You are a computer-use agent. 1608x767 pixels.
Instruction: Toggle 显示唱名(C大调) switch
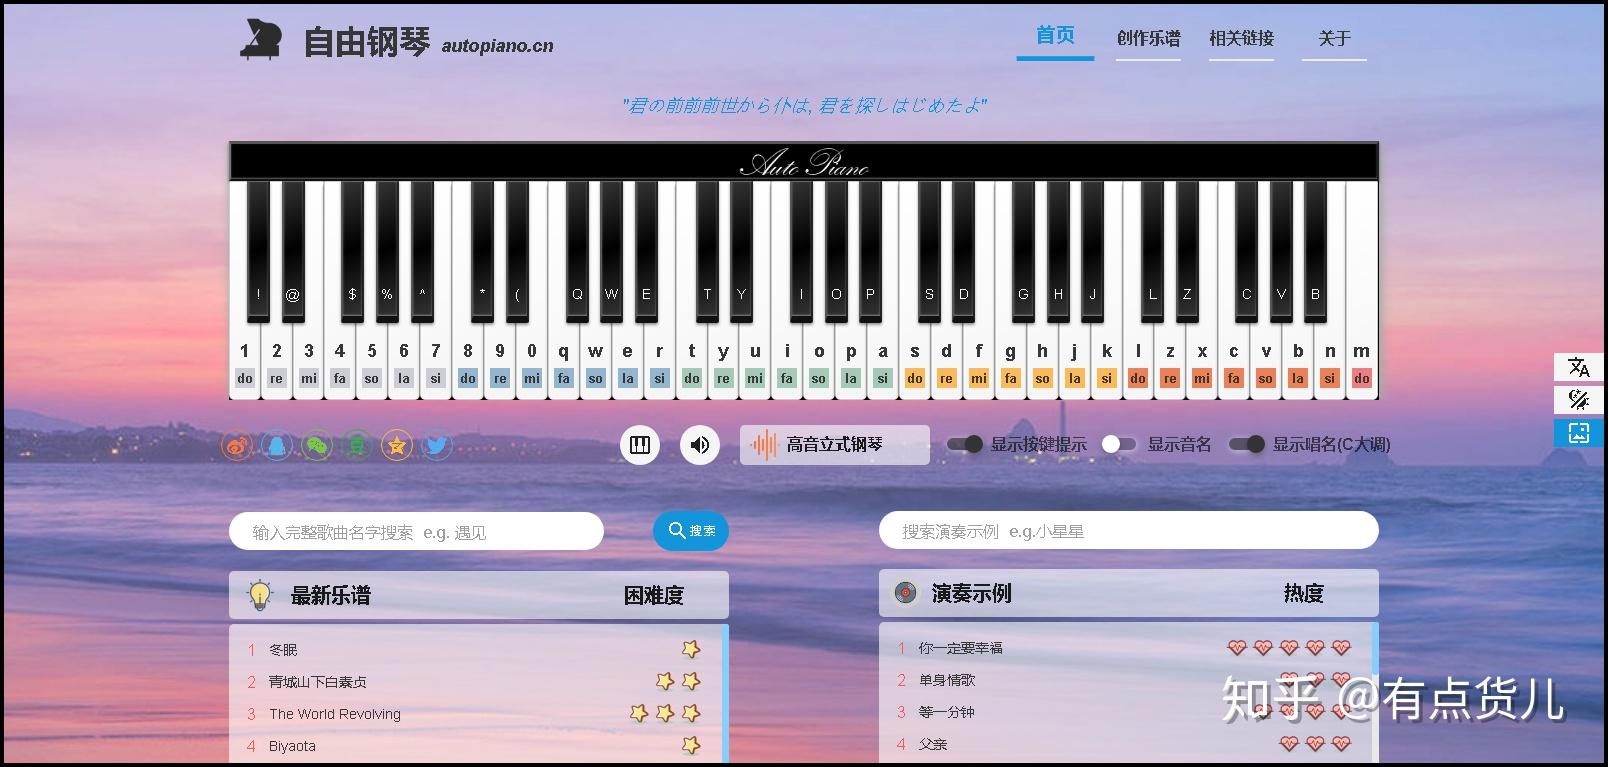[x=1247, y=444]
